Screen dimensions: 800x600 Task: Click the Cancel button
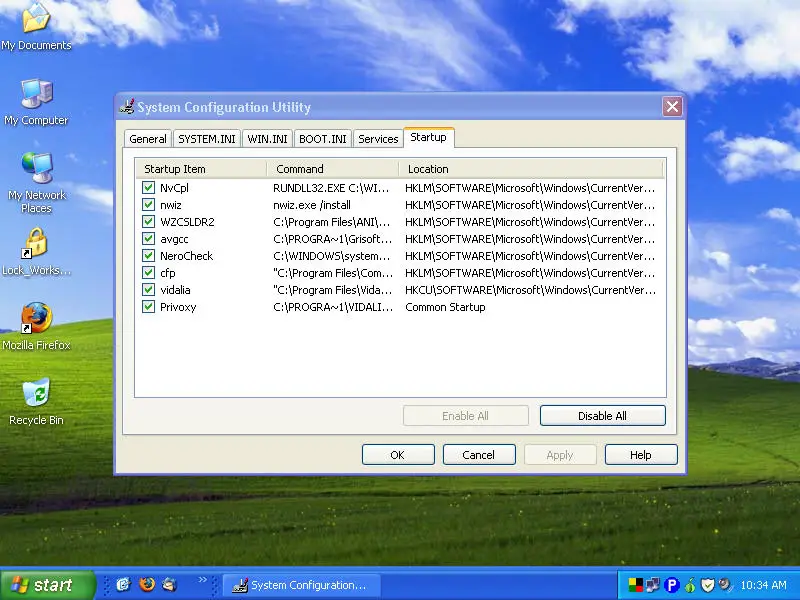479,455
